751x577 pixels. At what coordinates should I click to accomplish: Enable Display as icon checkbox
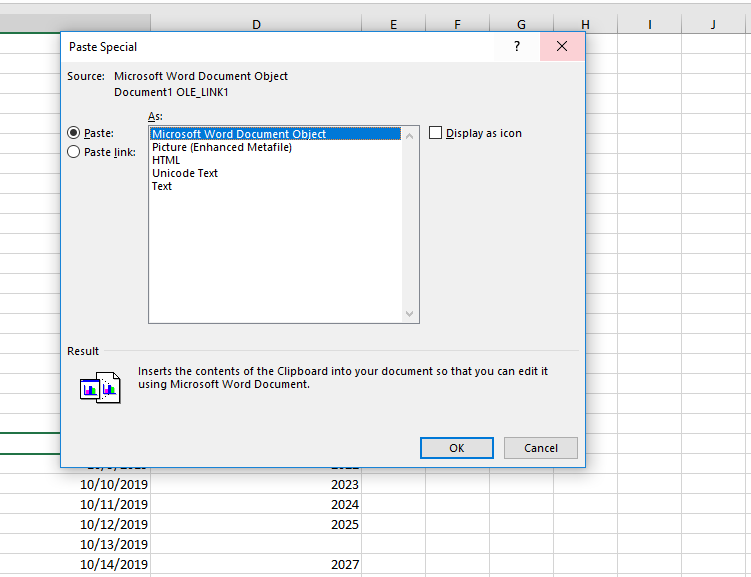[435, 133]
